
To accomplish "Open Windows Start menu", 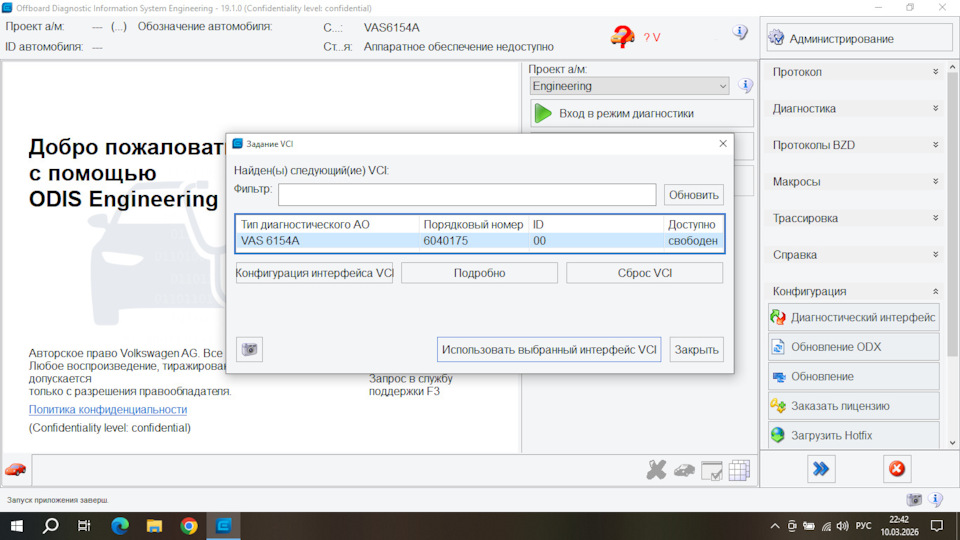I will (17, 526).
